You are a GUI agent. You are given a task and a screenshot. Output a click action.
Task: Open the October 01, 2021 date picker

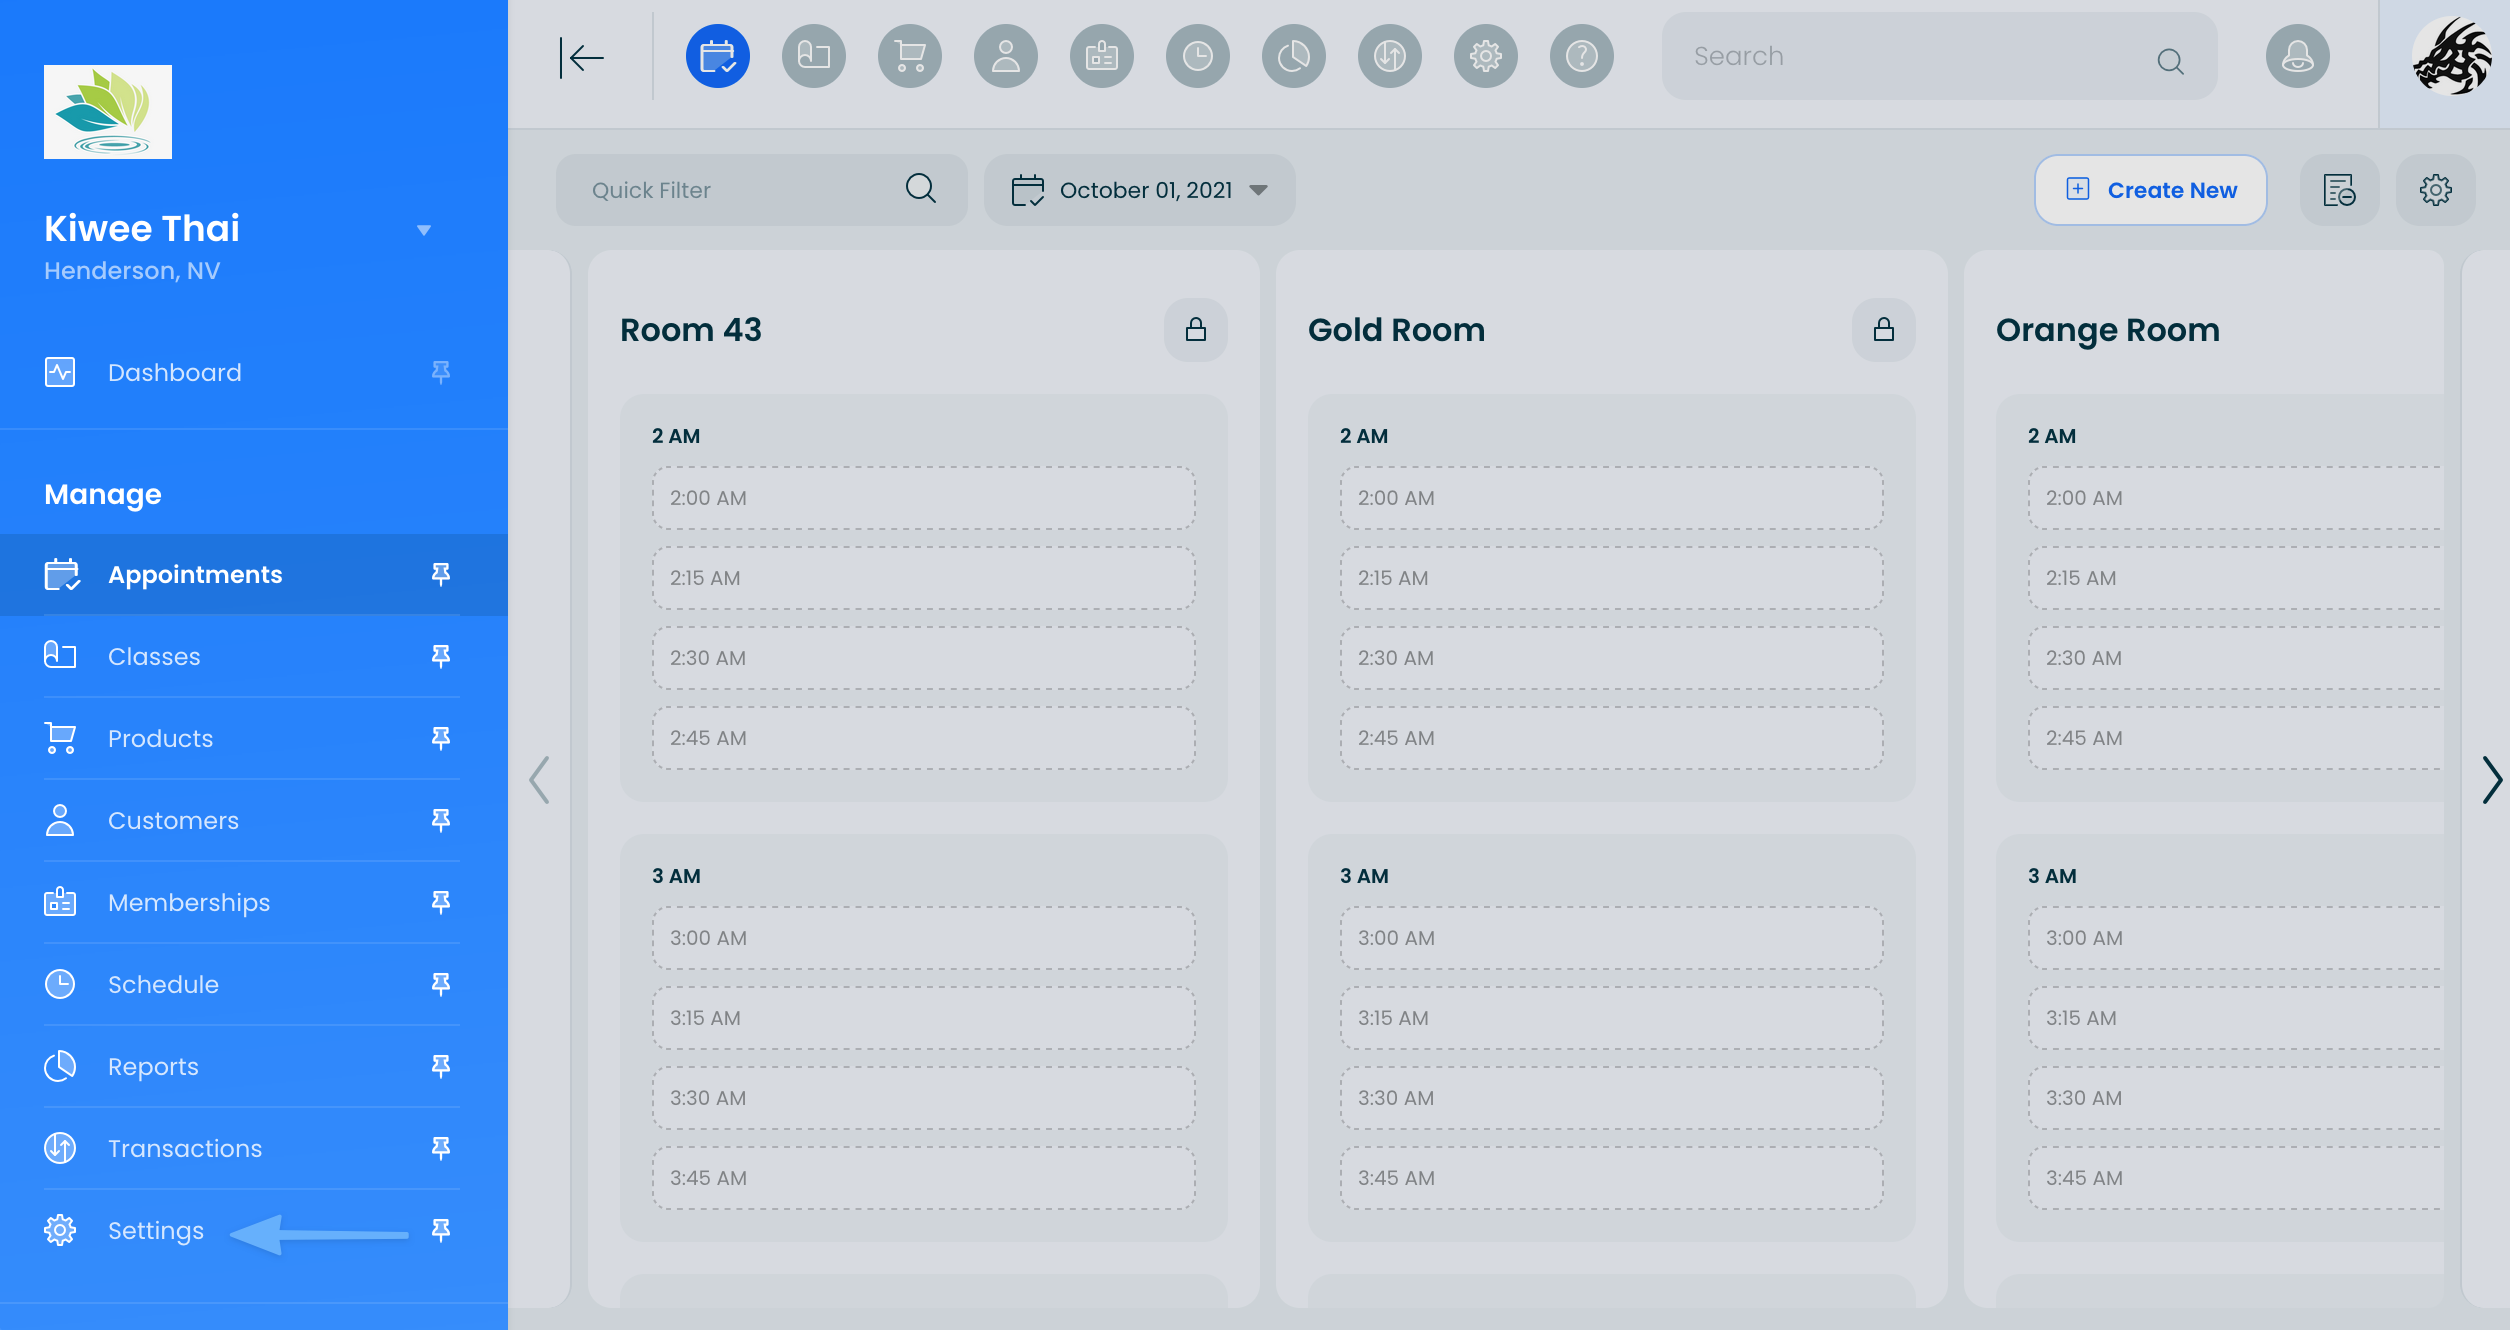1139,190
